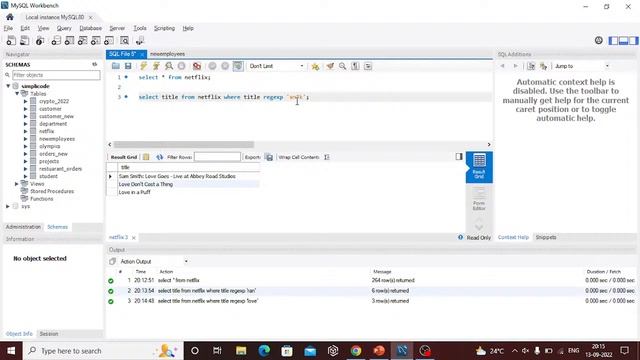Toggle the bottom output panel visibility
The height and width of the screenshot is (360, 640).
tap(623, 40)
